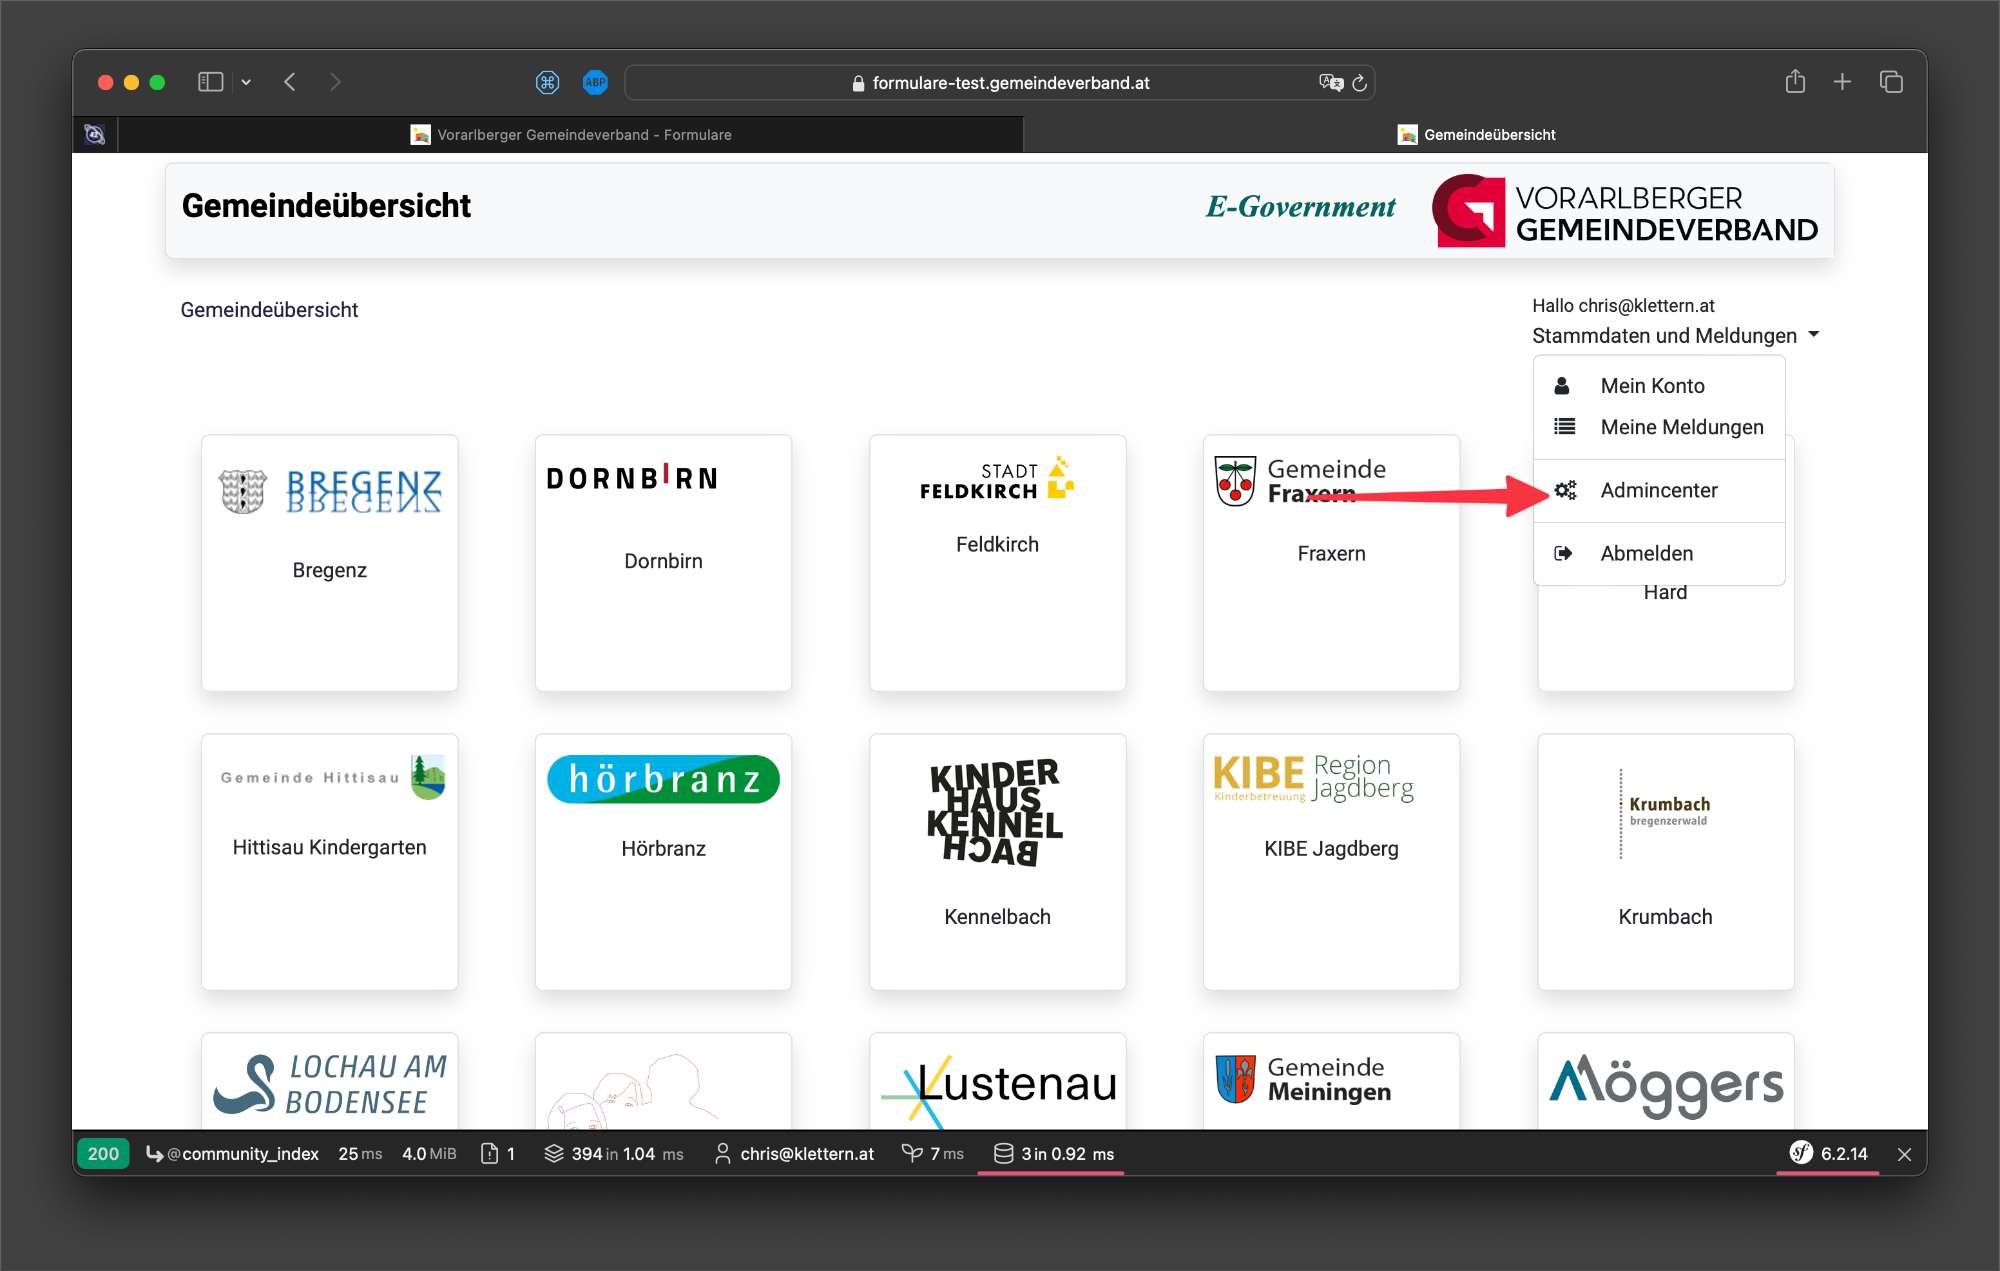Open the Gemeinde Meiningen card

click(1332, 1081)
